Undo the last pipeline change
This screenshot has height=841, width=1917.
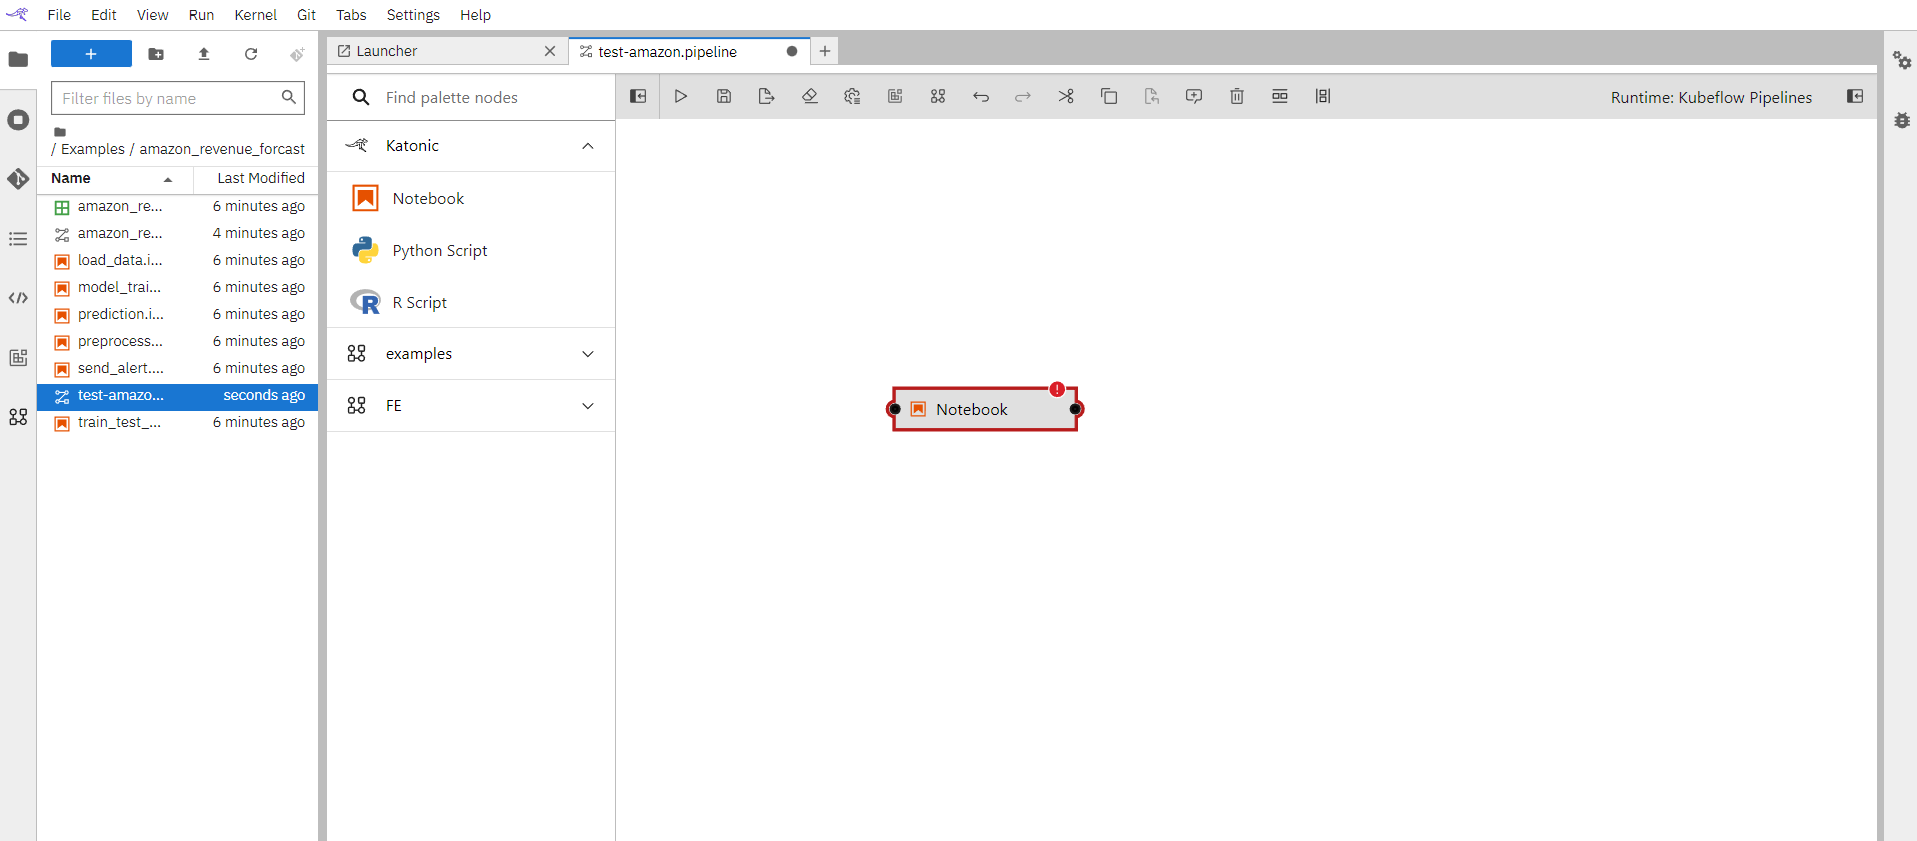(981, 96)
